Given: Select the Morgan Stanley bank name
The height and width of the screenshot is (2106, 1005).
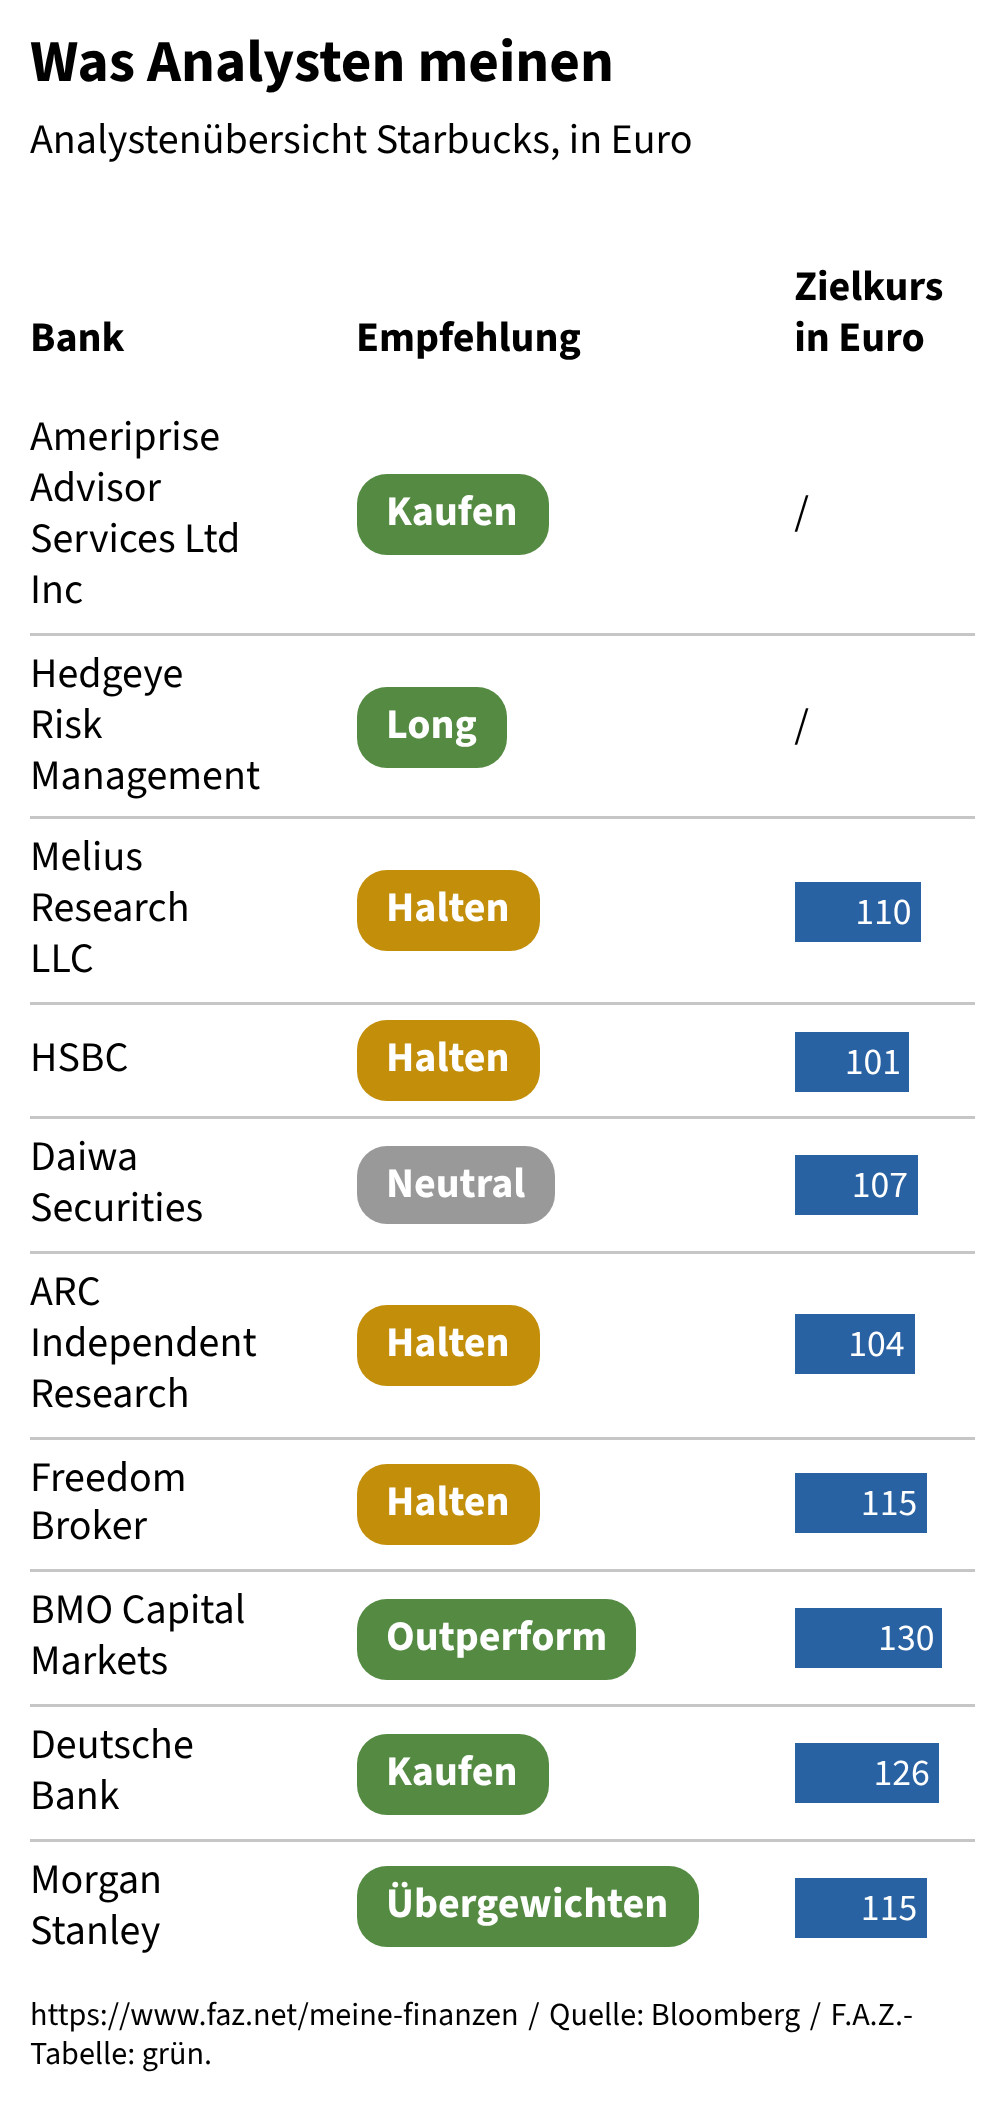Looking at the screenshot, I should 96,1905.
